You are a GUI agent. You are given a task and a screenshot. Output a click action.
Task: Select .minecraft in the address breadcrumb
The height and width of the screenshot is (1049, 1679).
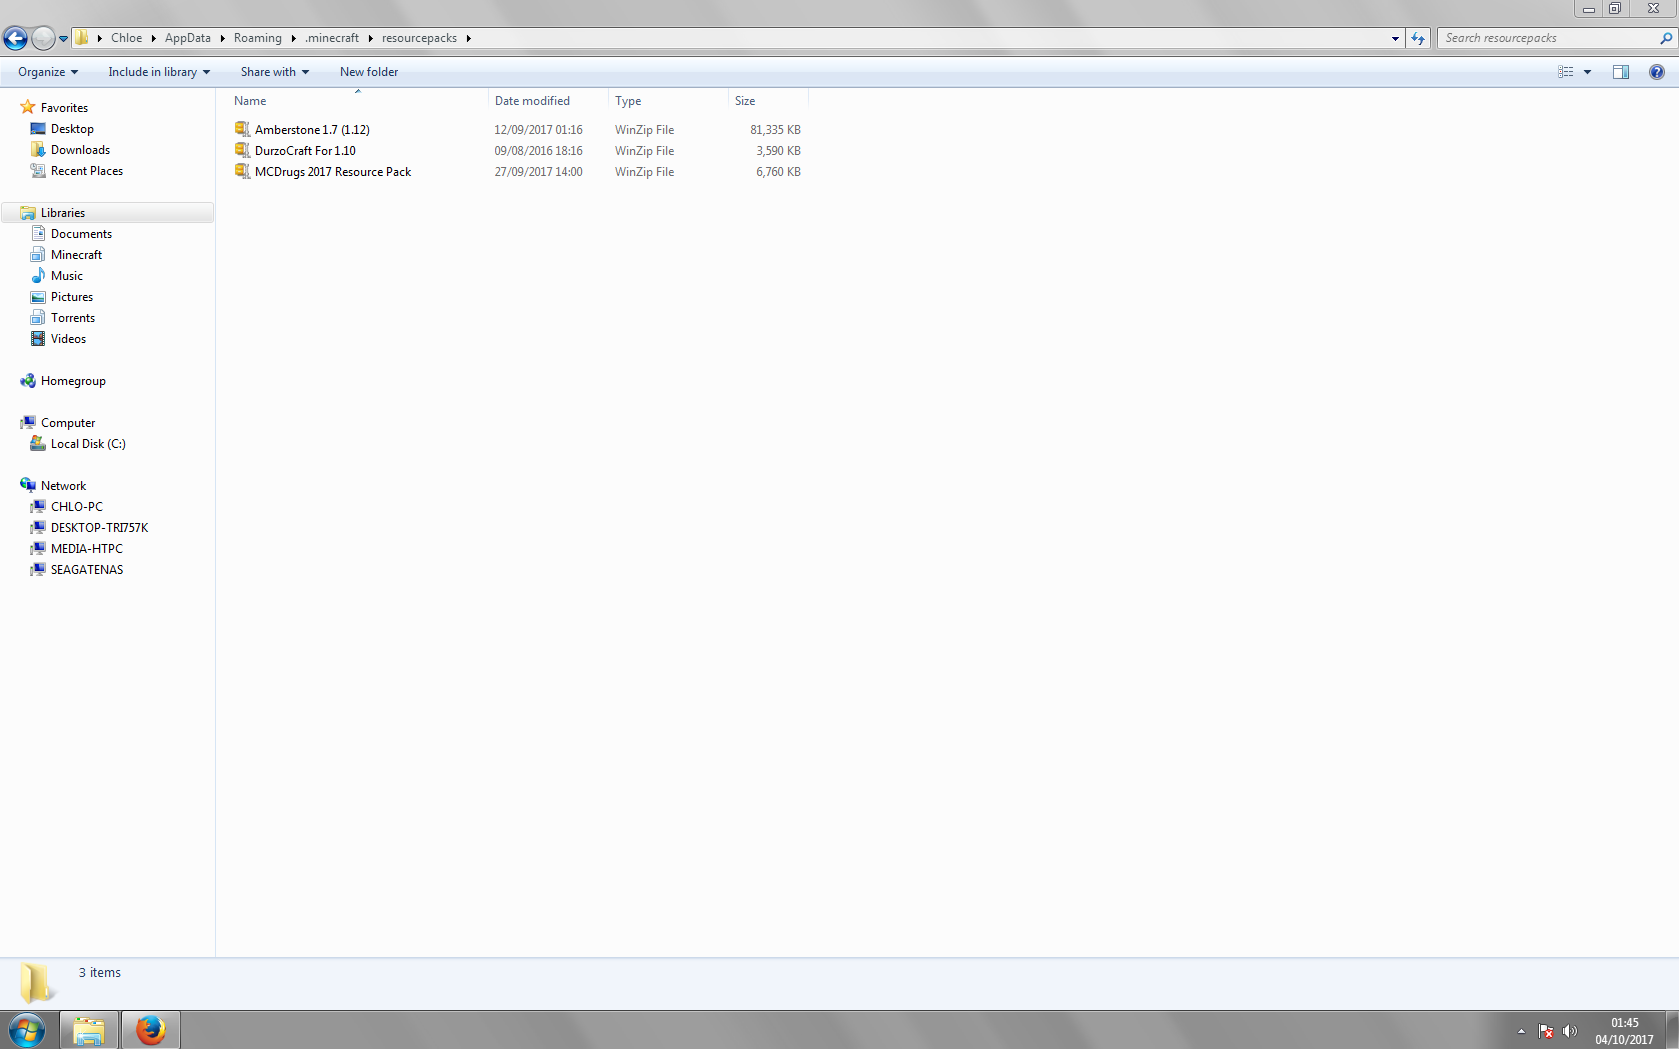coord(332,38)
